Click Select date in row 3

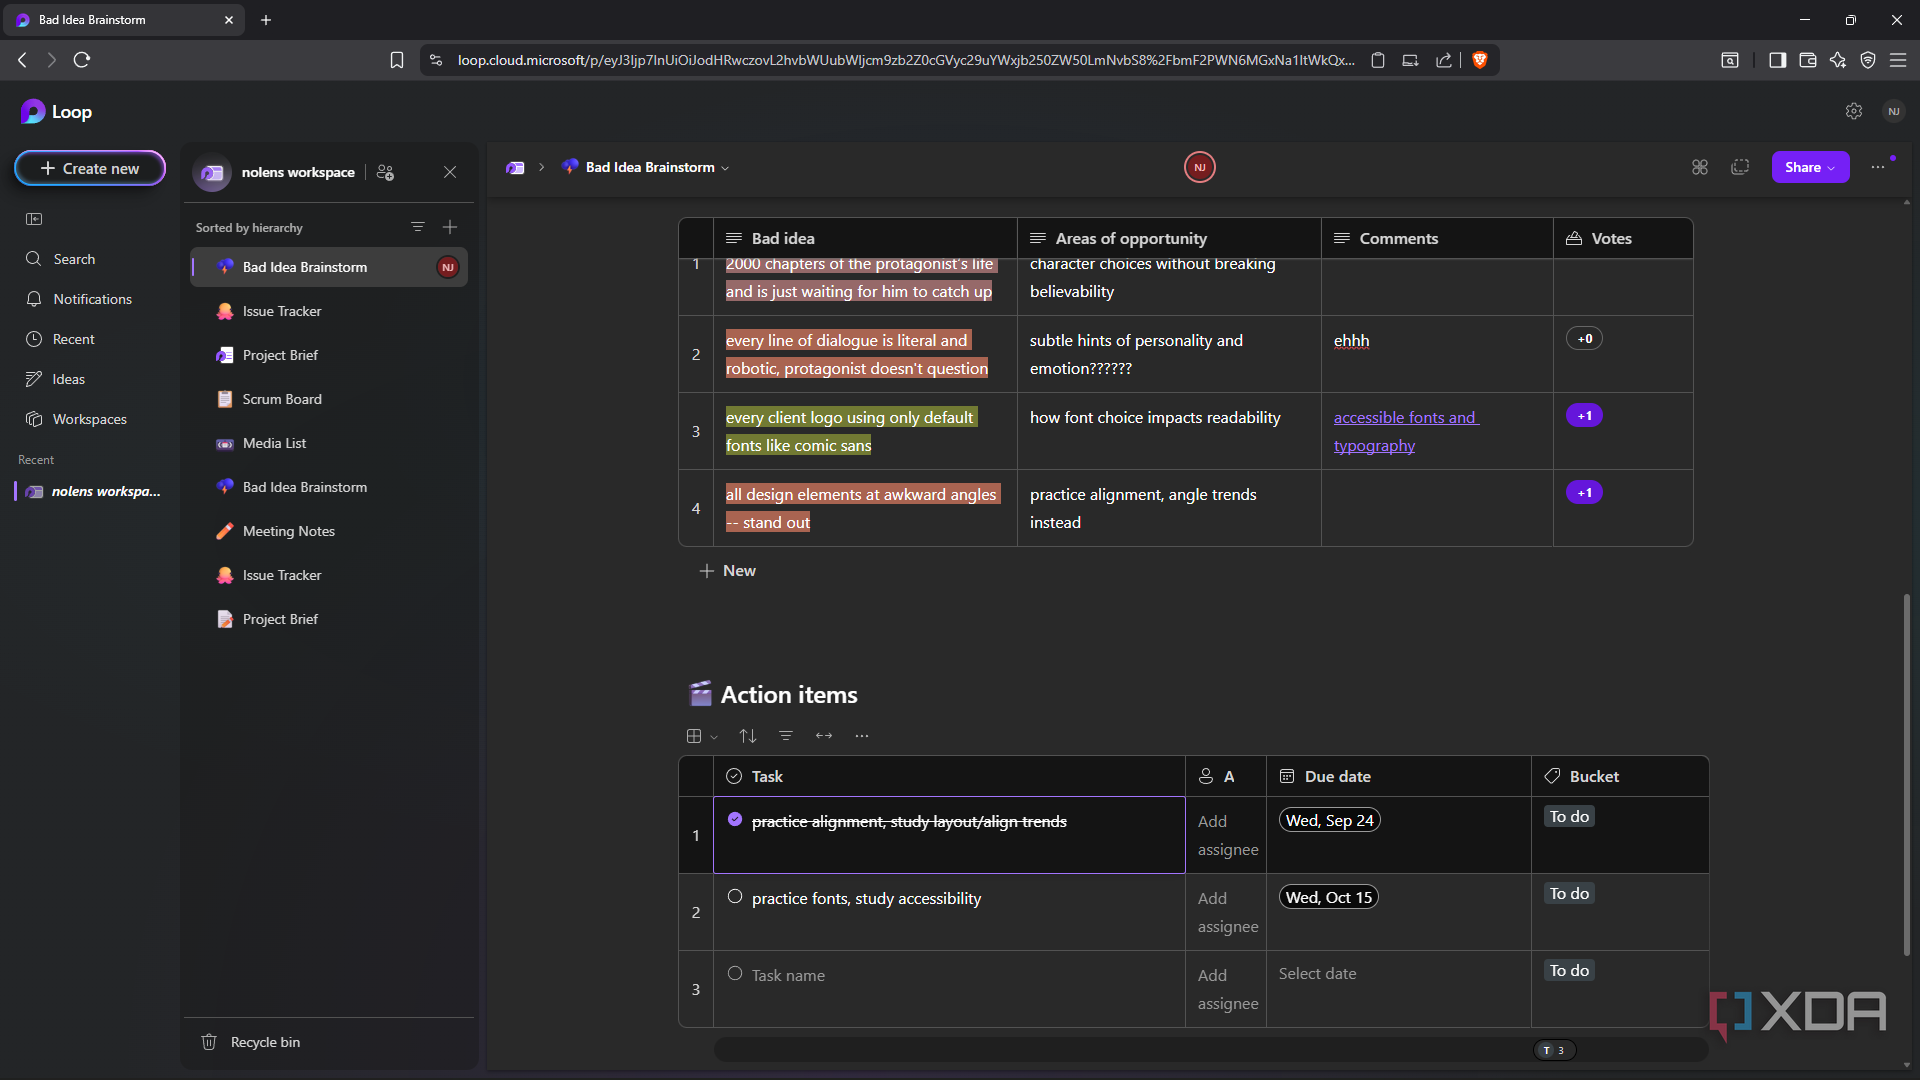(1317, 973)
